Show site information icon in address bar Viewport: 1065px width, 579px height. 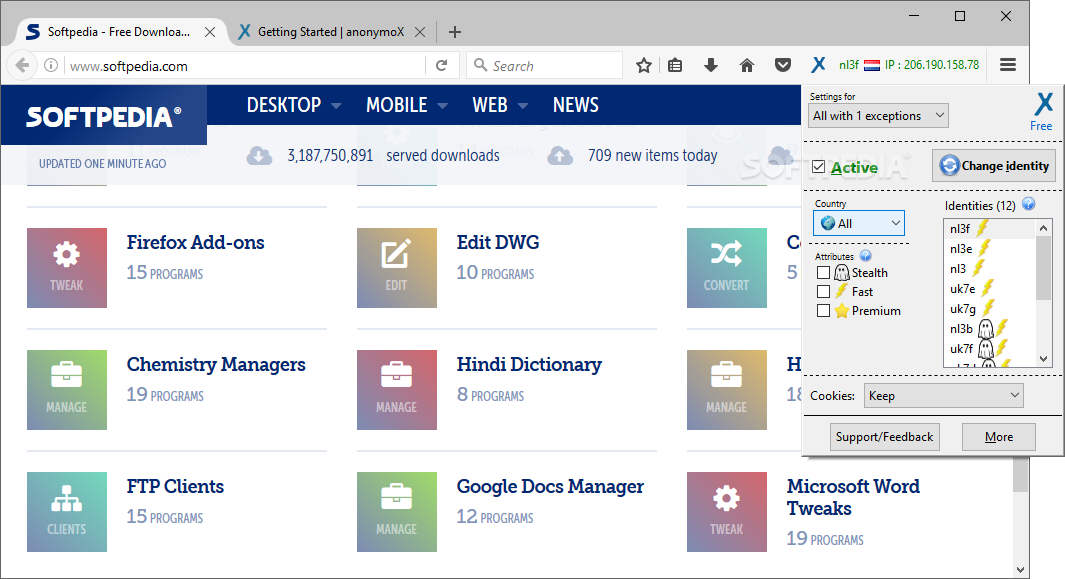point(51,65)
